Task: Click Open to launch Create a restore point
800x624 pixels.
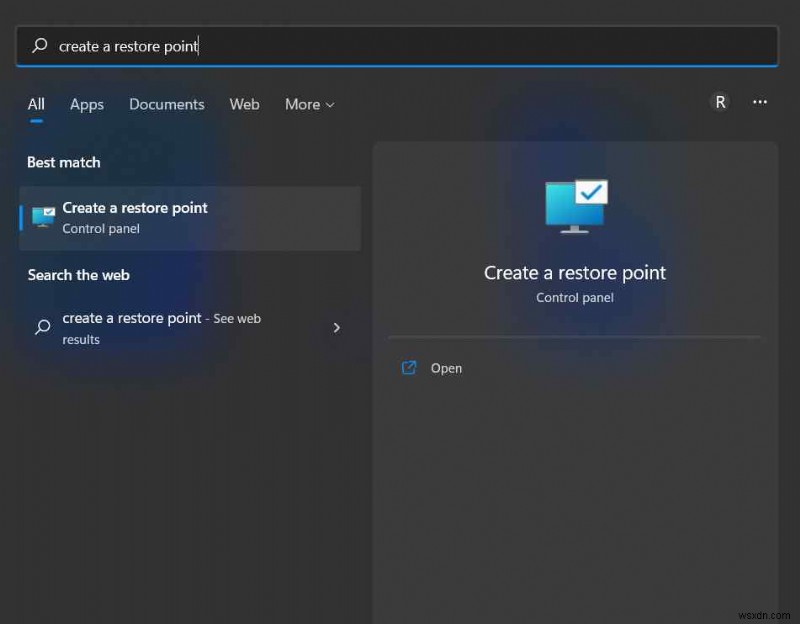Action: click(x=446, y=368)
